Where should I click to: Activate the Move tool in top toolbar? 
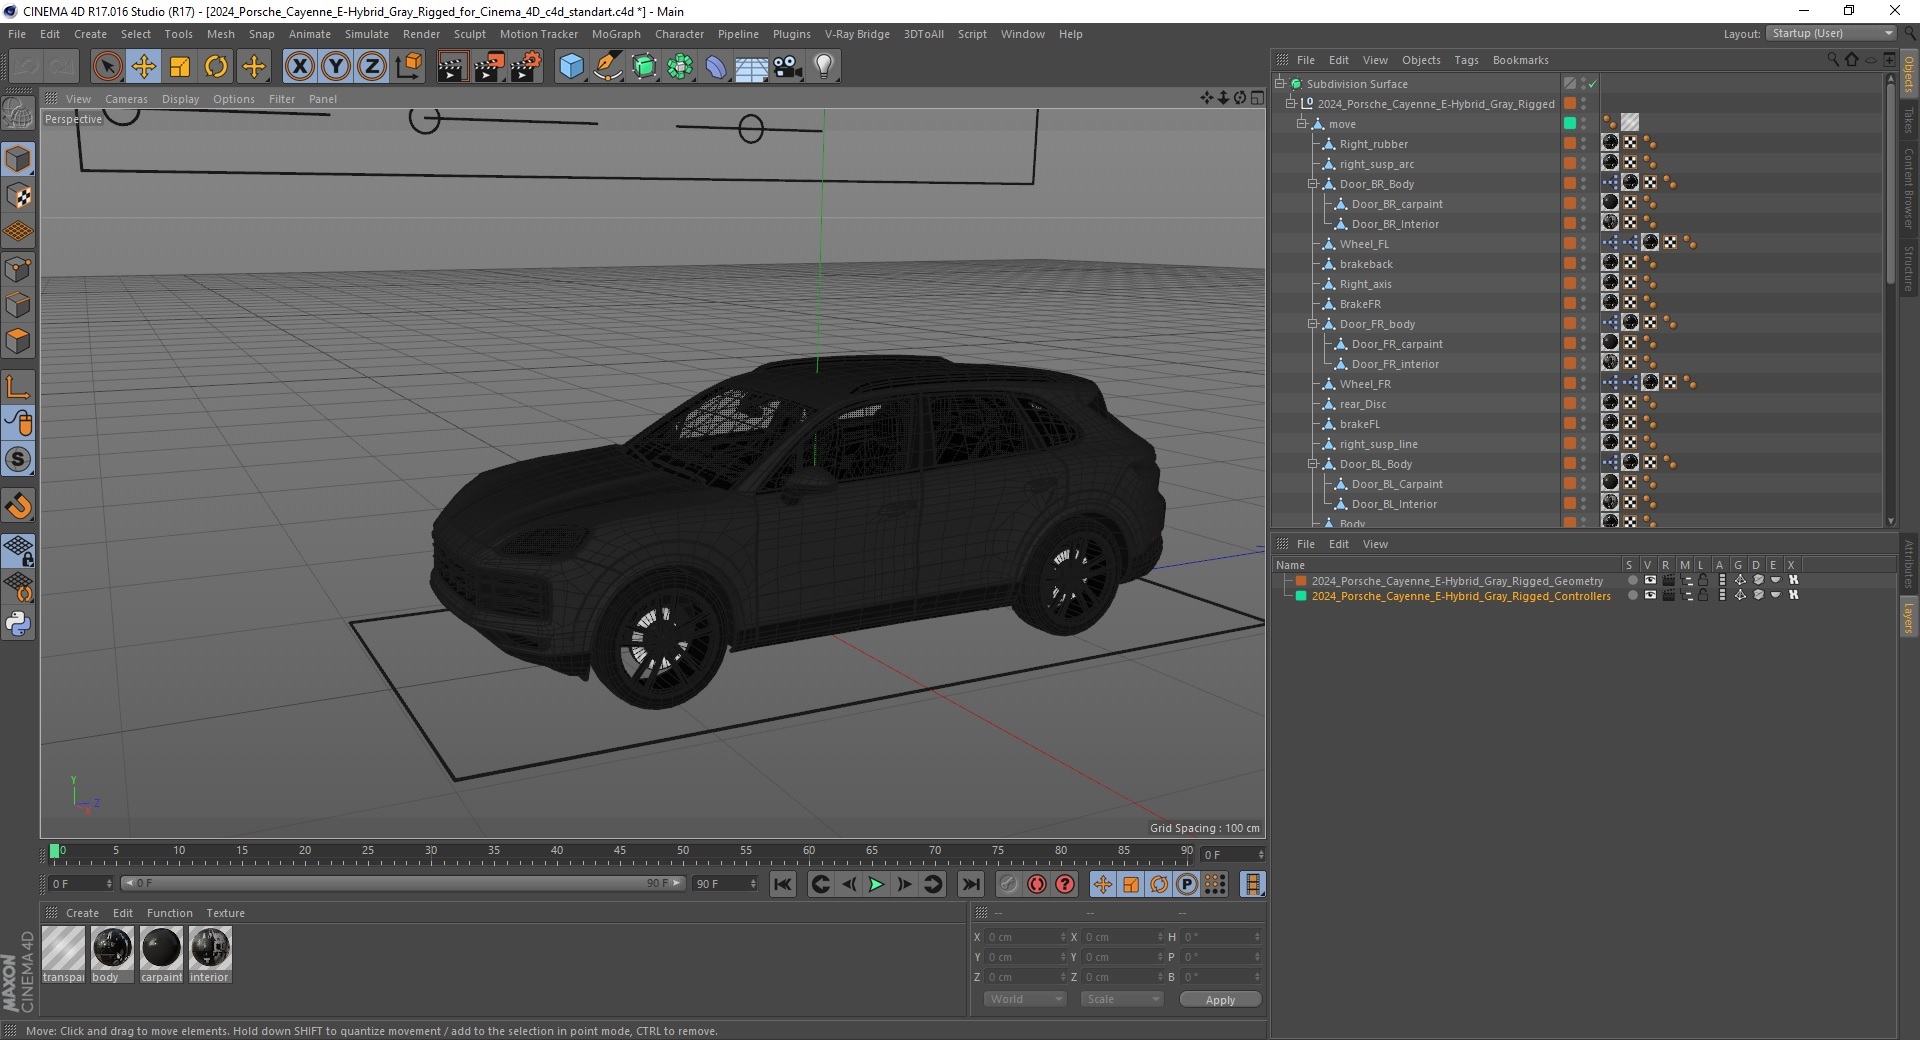coord(144,67)
